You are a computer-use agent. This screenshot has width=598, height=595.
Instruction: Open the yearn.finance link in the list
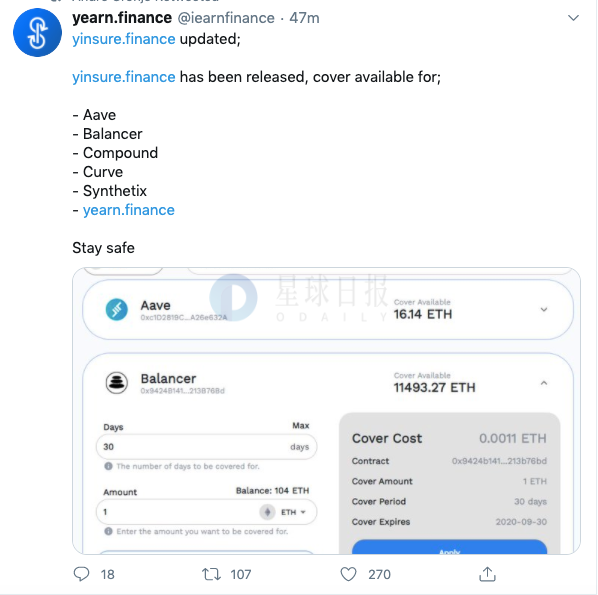click(129, 210)
